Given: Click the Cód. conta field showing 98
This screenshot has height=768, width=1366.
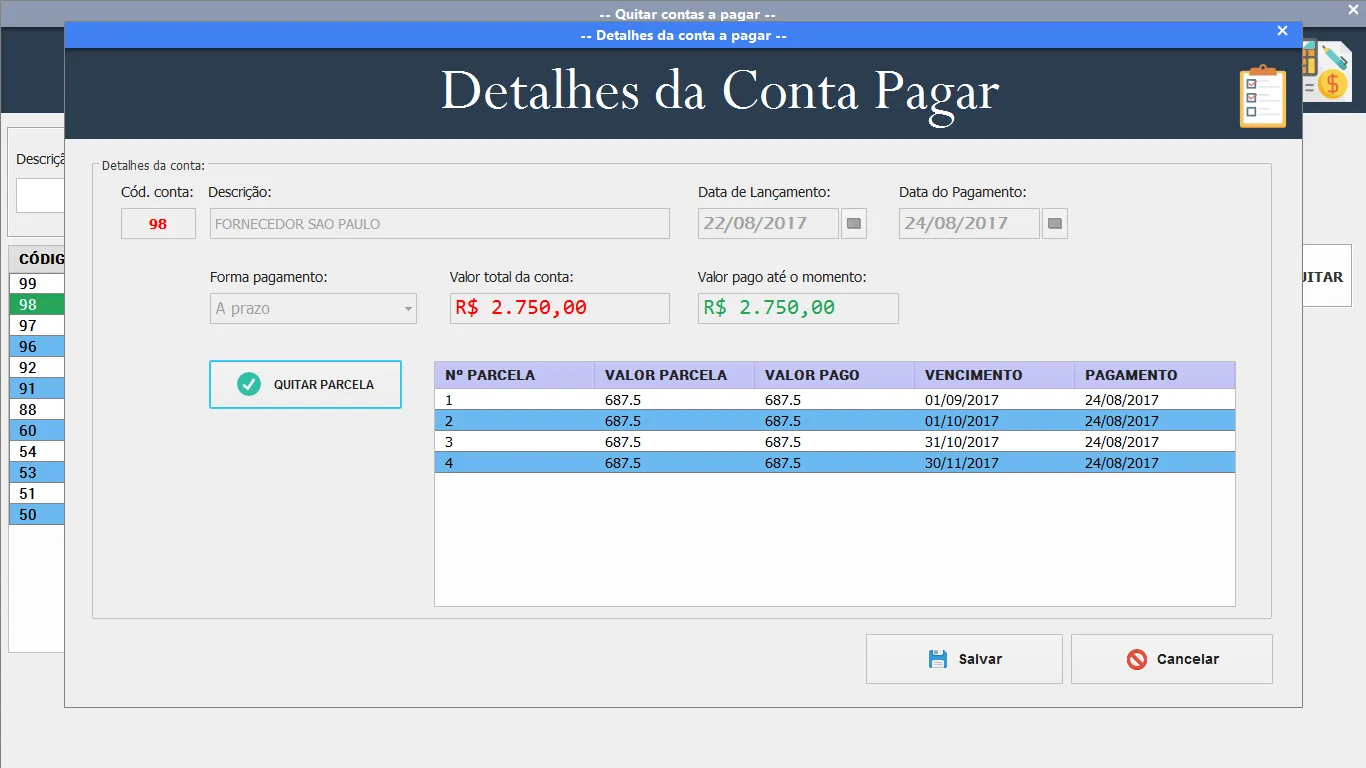Looking at the screenshot, I should pos(158,224).
